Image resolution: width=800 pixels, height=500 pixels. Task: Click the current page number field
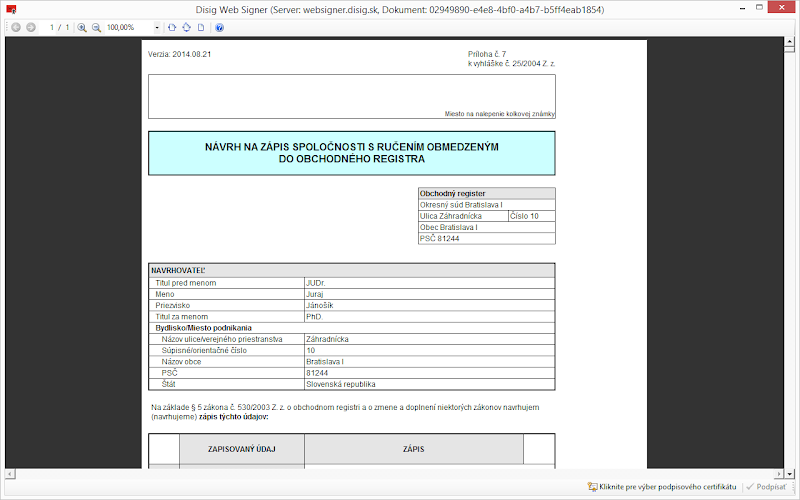[52, 28]
